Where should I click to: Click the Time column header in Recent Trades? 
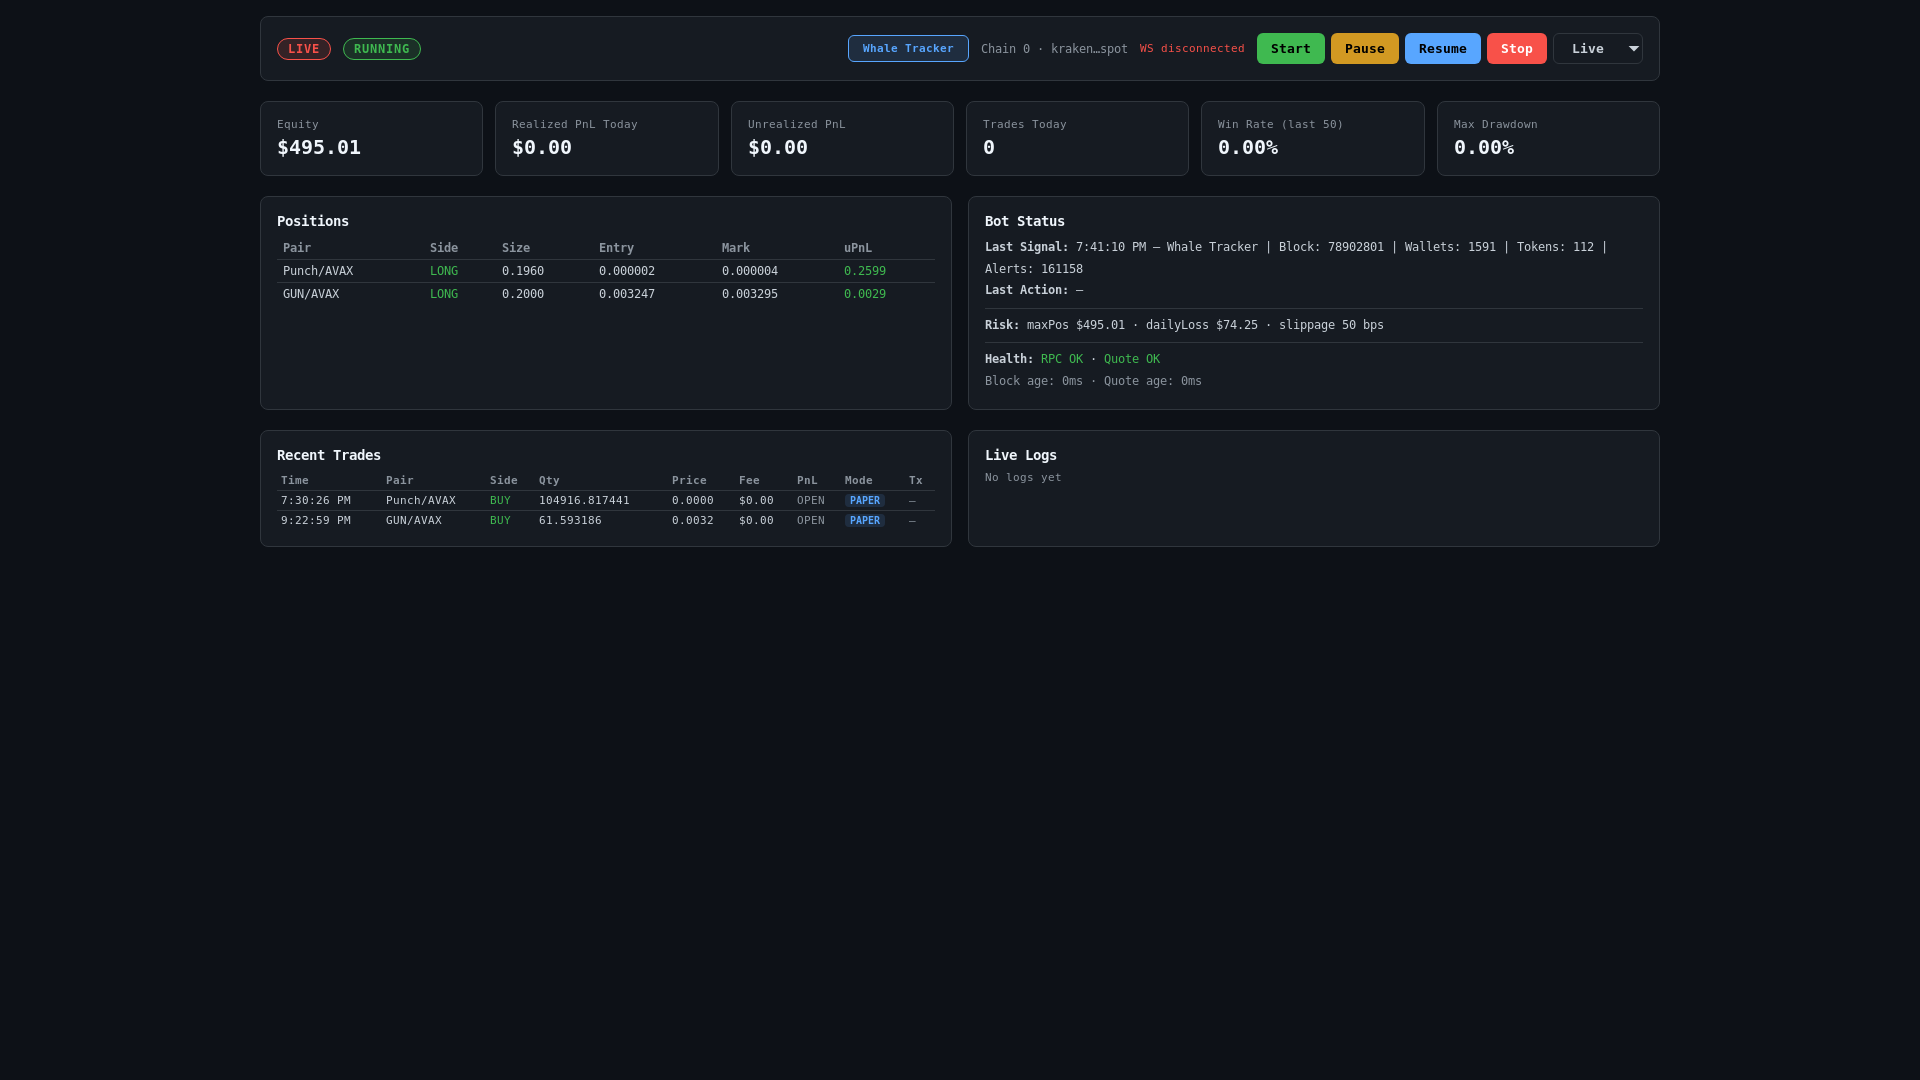pos(295,481)
